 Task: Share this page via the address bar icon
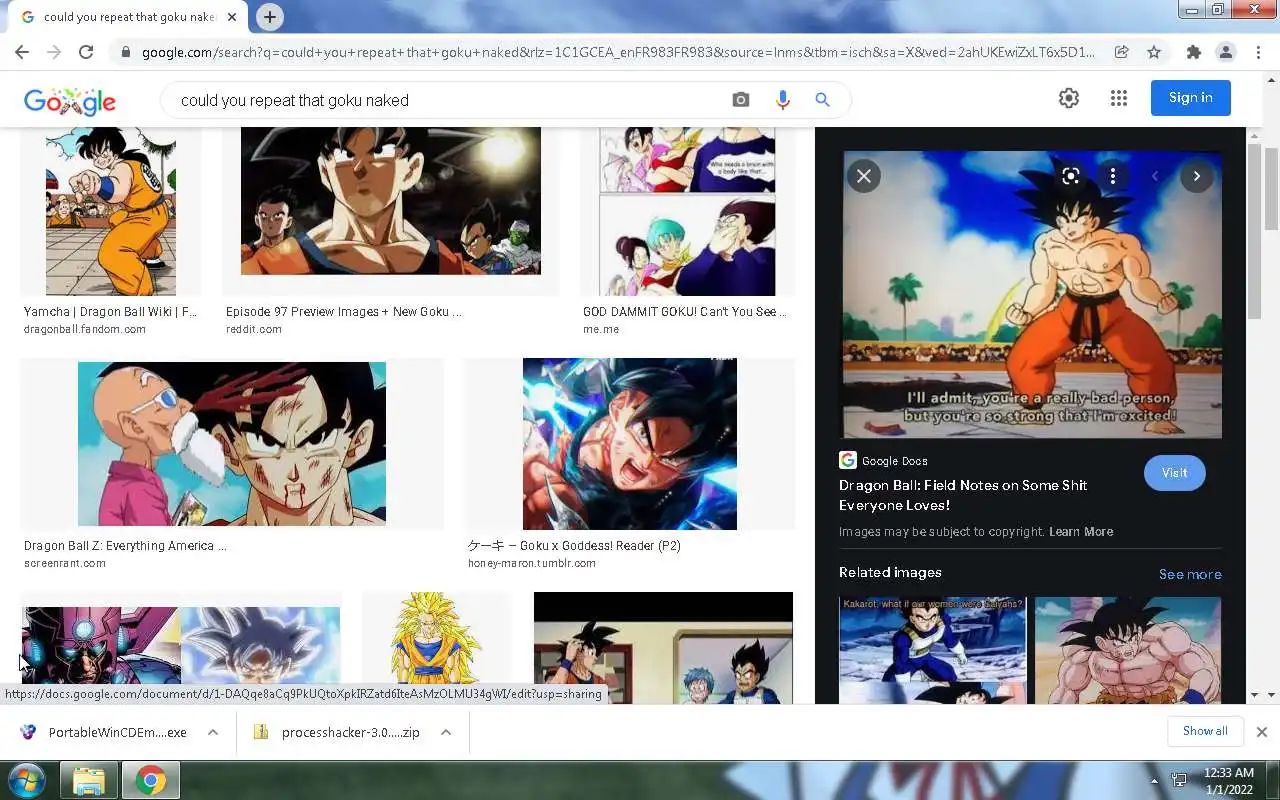[x=1122, y=52]
